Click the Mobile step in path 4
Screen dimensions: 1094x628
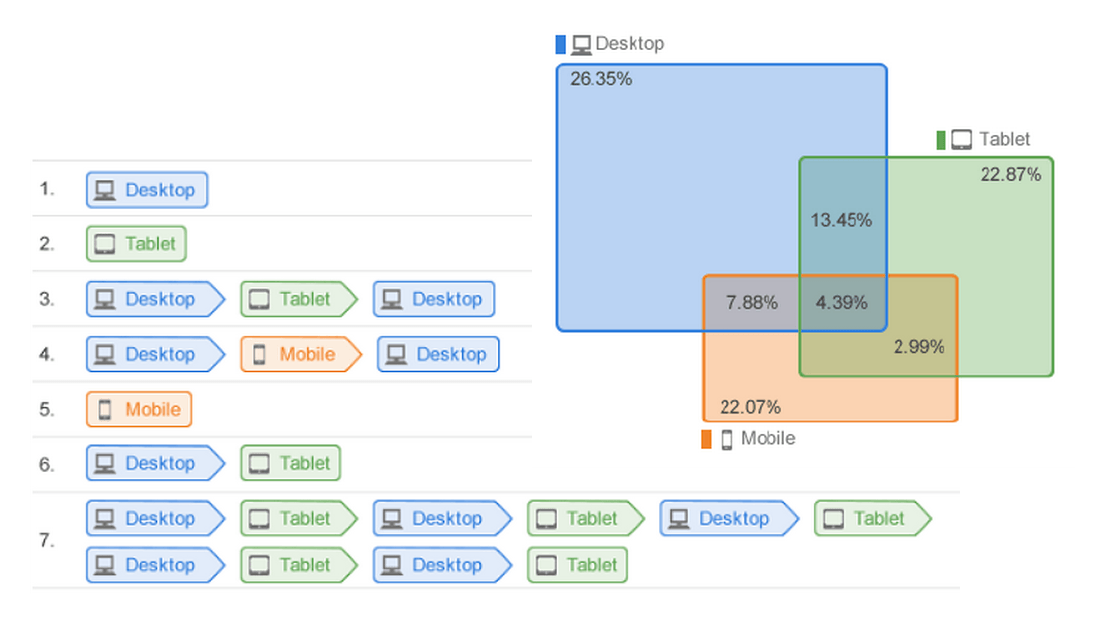300,354
